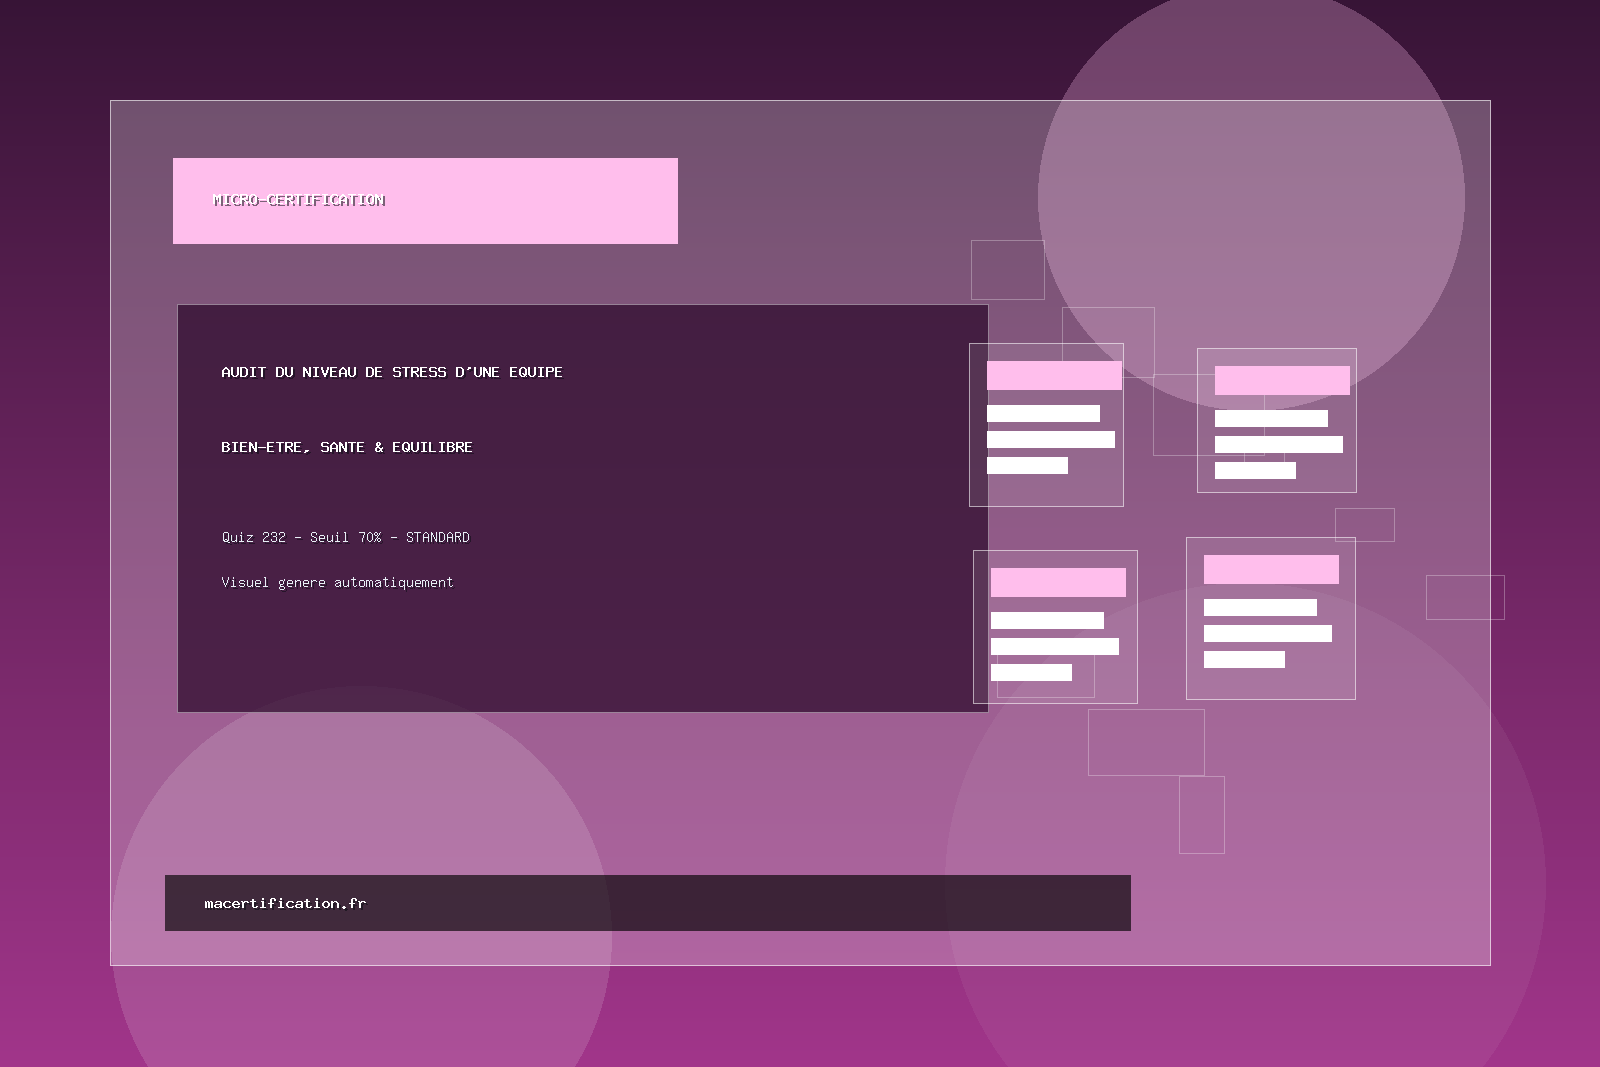Click the pink header bar of the bottom-left card
Image resolution: width=1600 pixels, height=1067 pixels.
pyautogui.click(x=1058, y=582)
